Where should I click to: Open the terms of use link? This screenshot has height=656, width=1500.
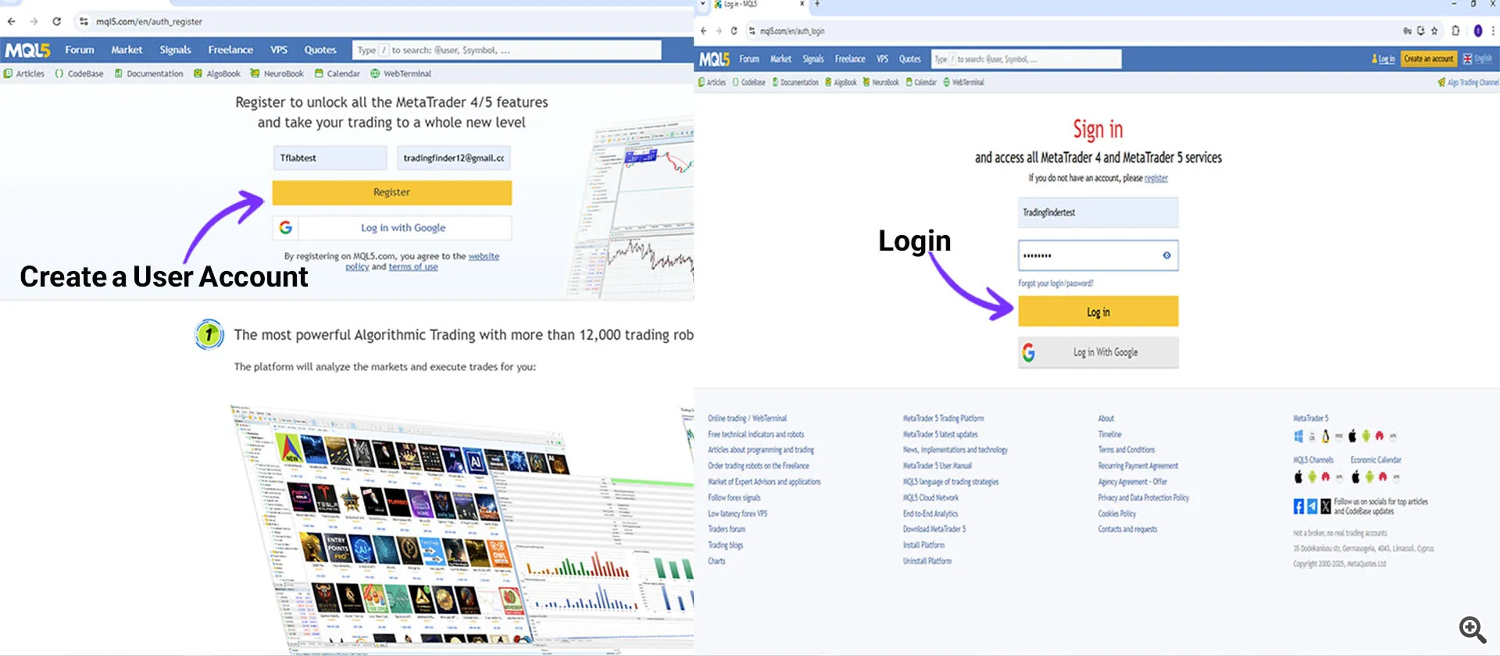[413, 267]
